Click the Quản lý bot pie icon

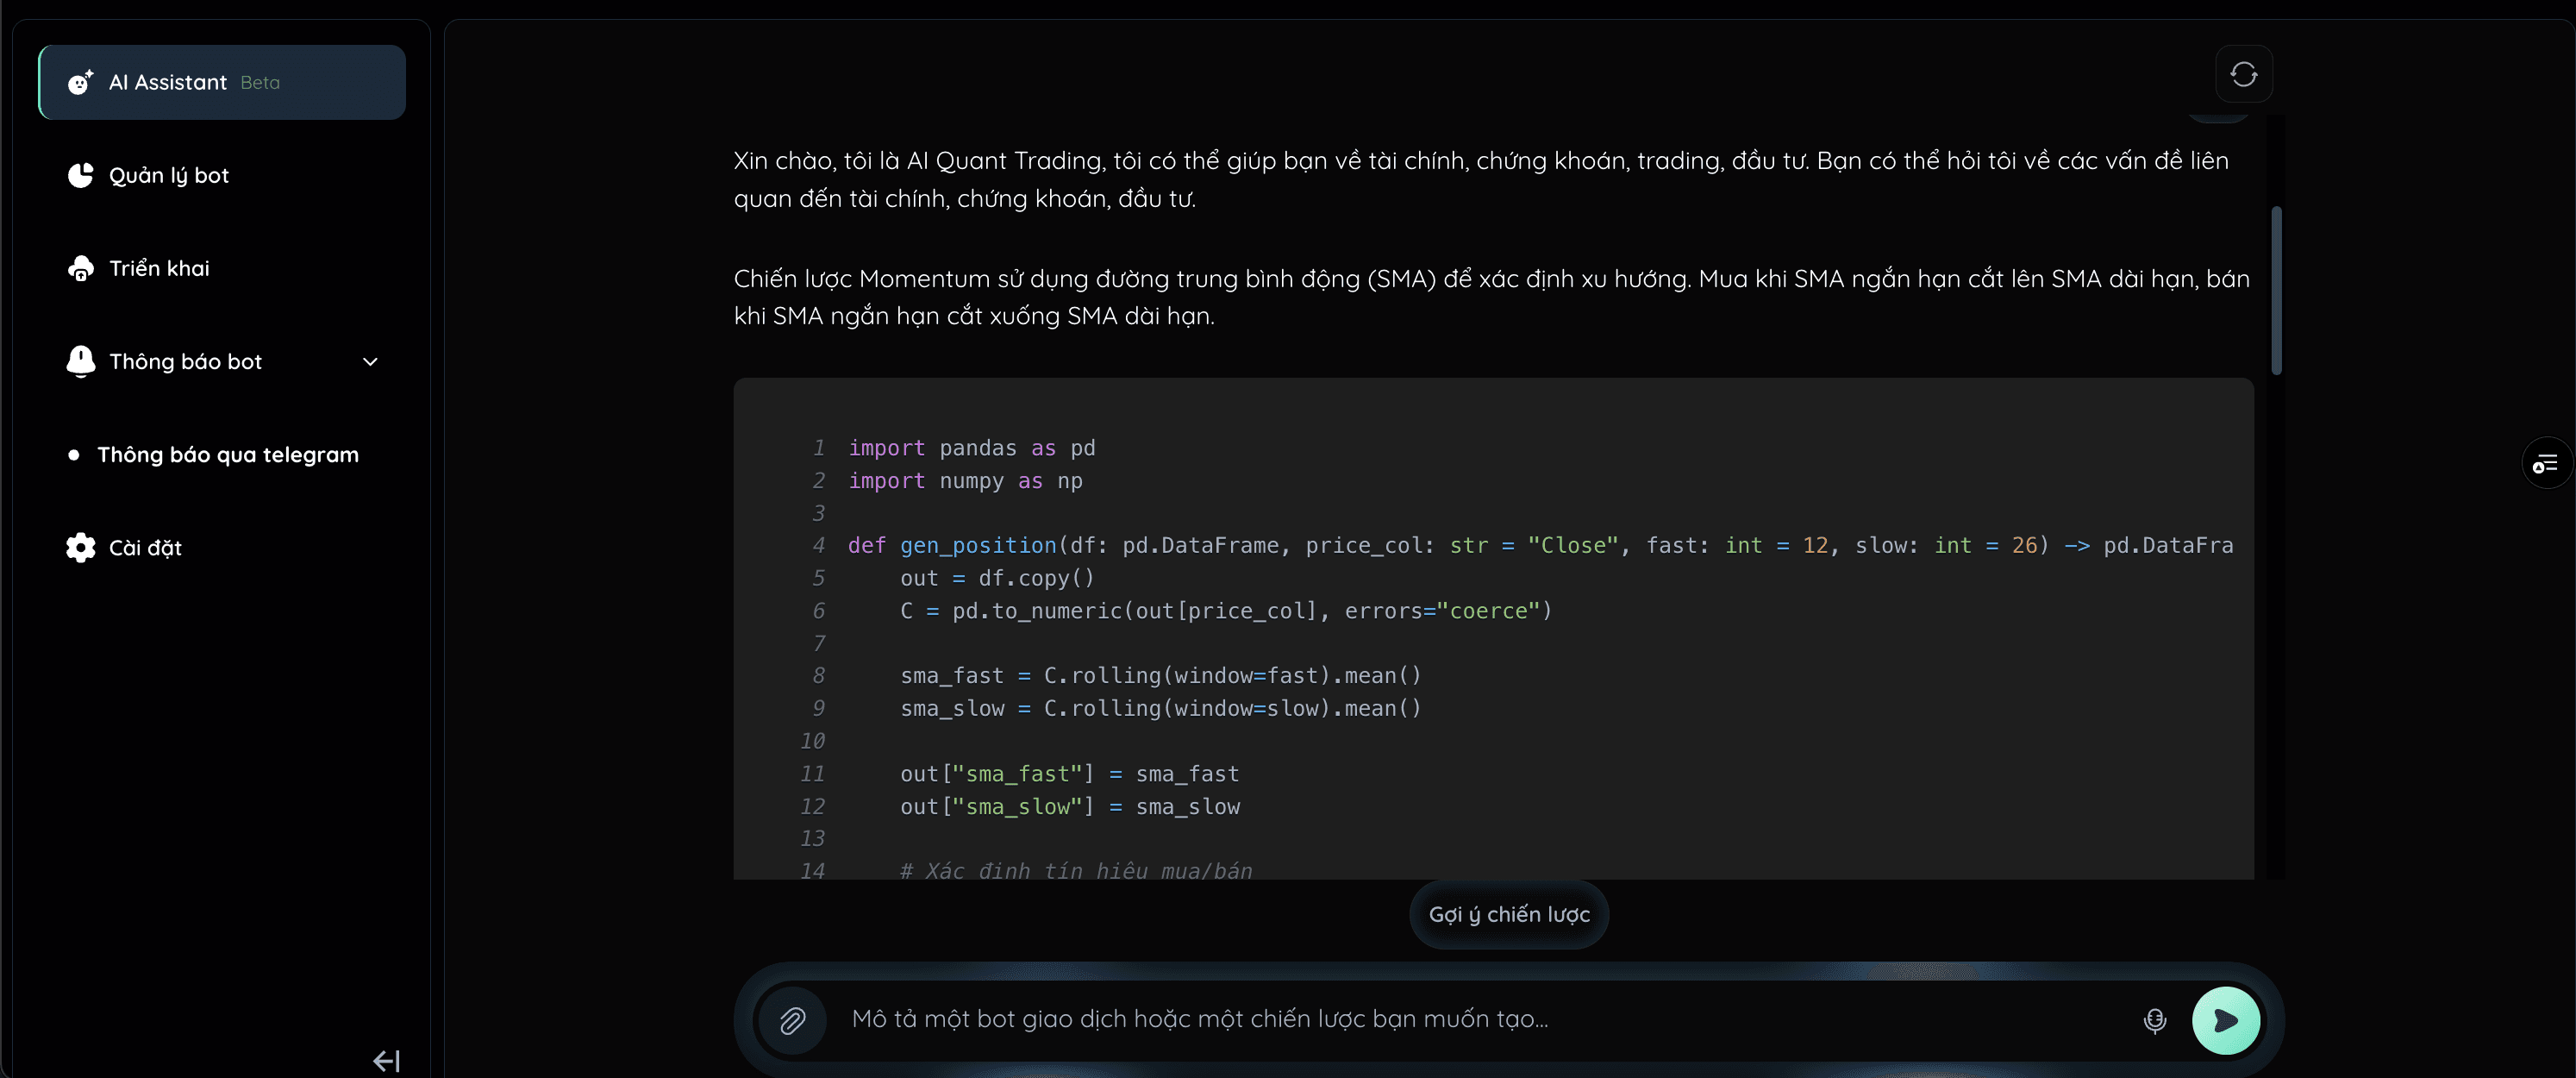tap(80, 175)
